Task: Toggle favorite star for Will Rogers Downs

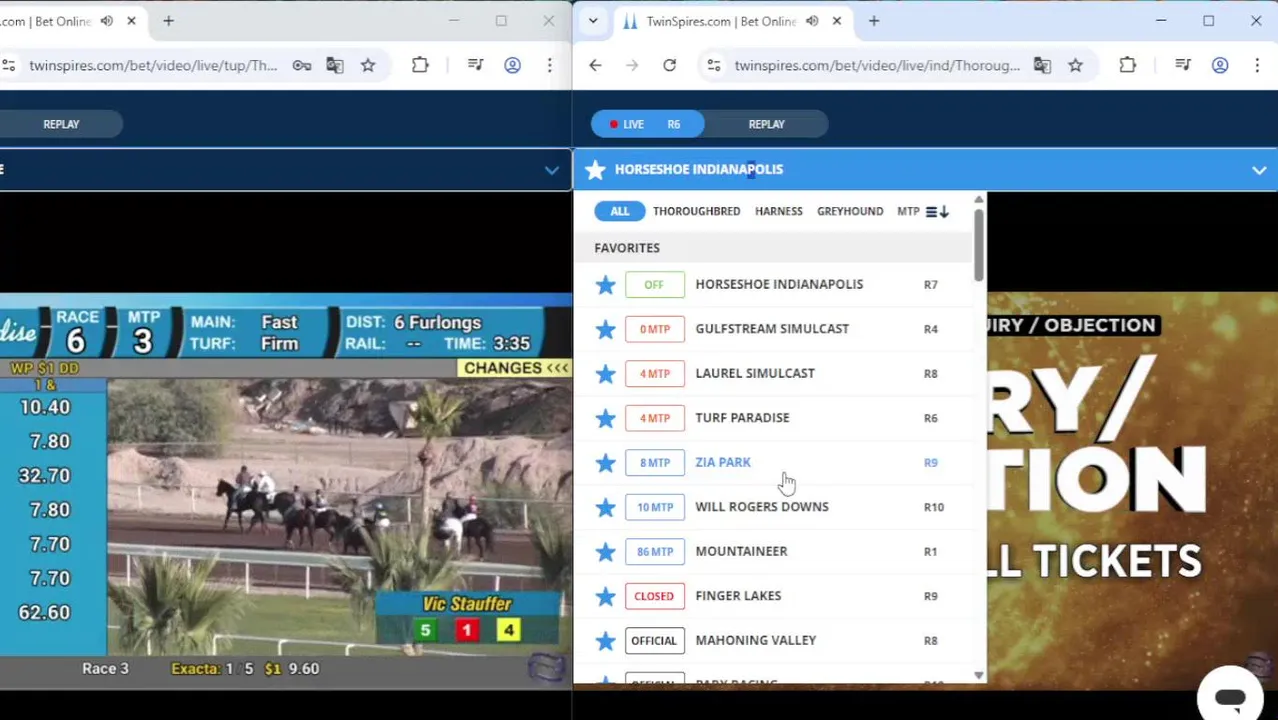Action: (605, 507)
